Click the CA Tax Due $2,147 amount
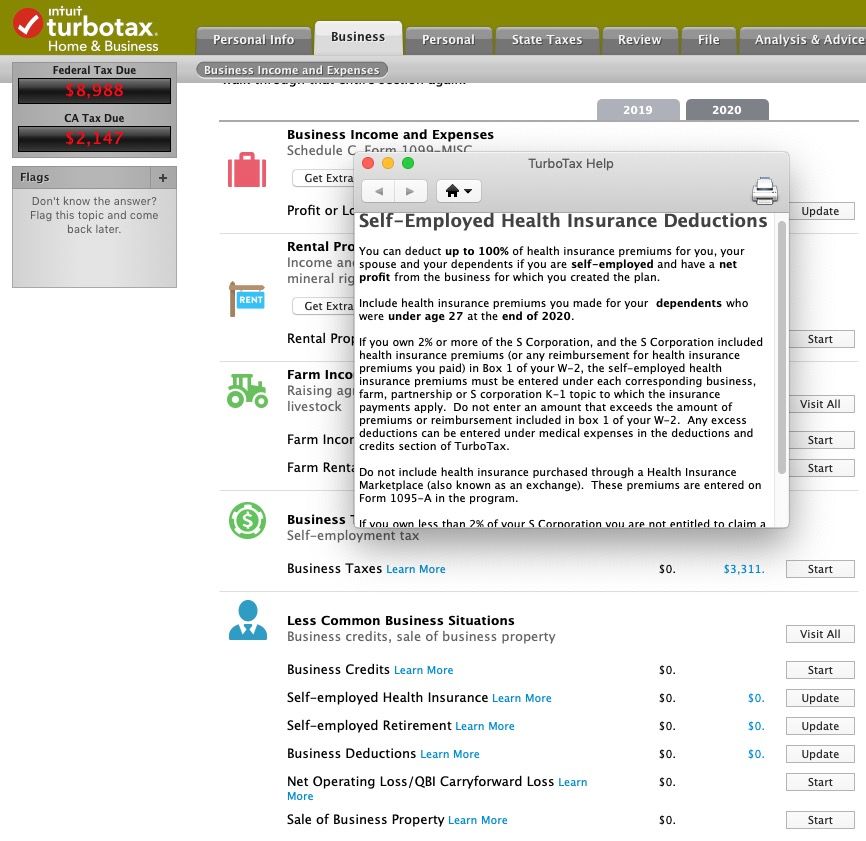866x841 pixels. (94, 138)
